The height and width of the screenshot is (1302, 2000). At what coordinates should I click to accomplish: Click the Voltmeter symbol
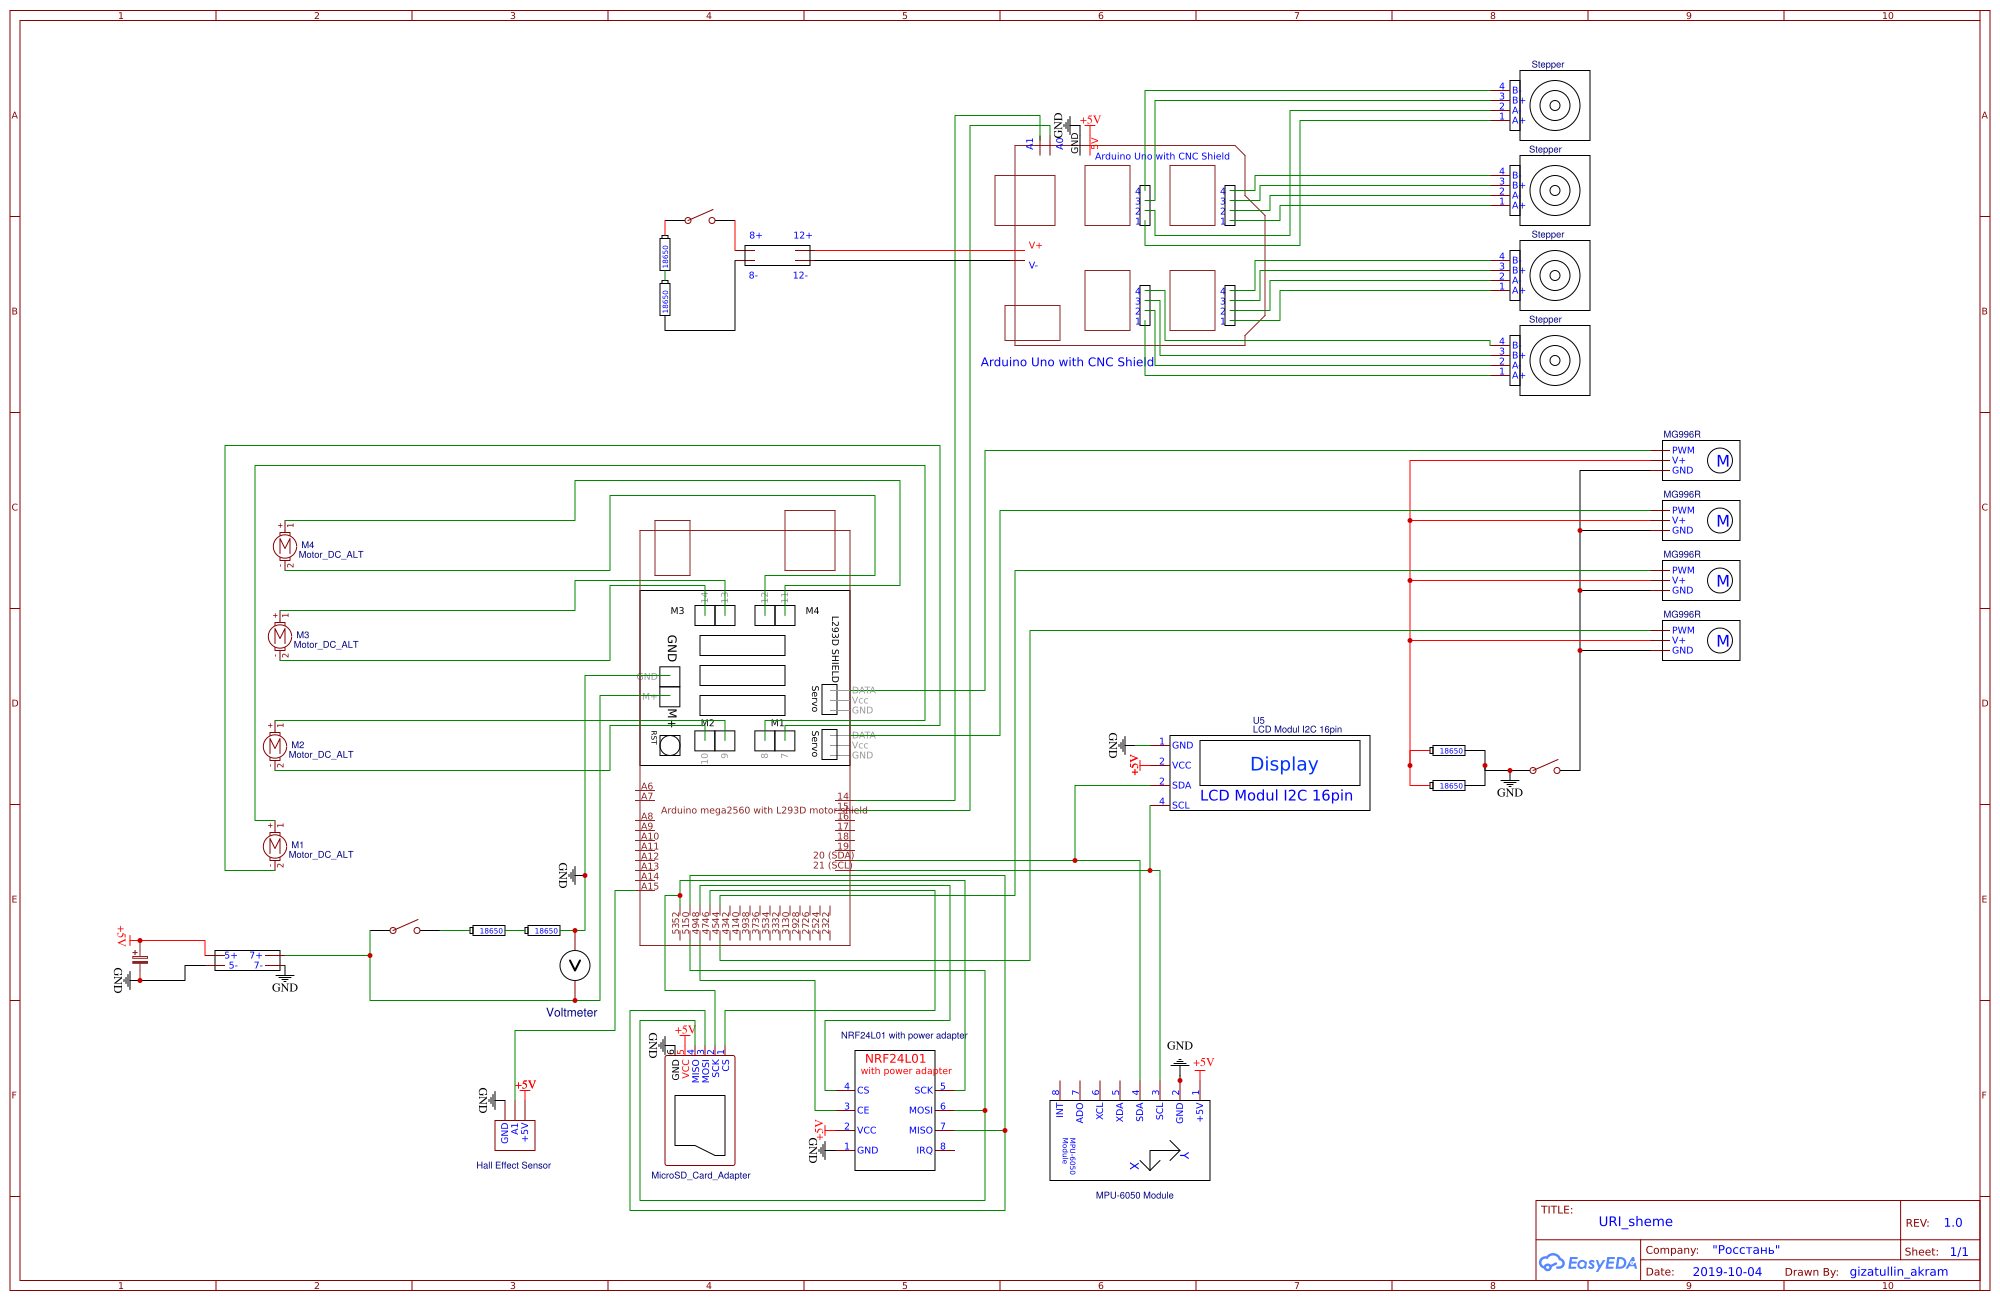click(574, 965)
